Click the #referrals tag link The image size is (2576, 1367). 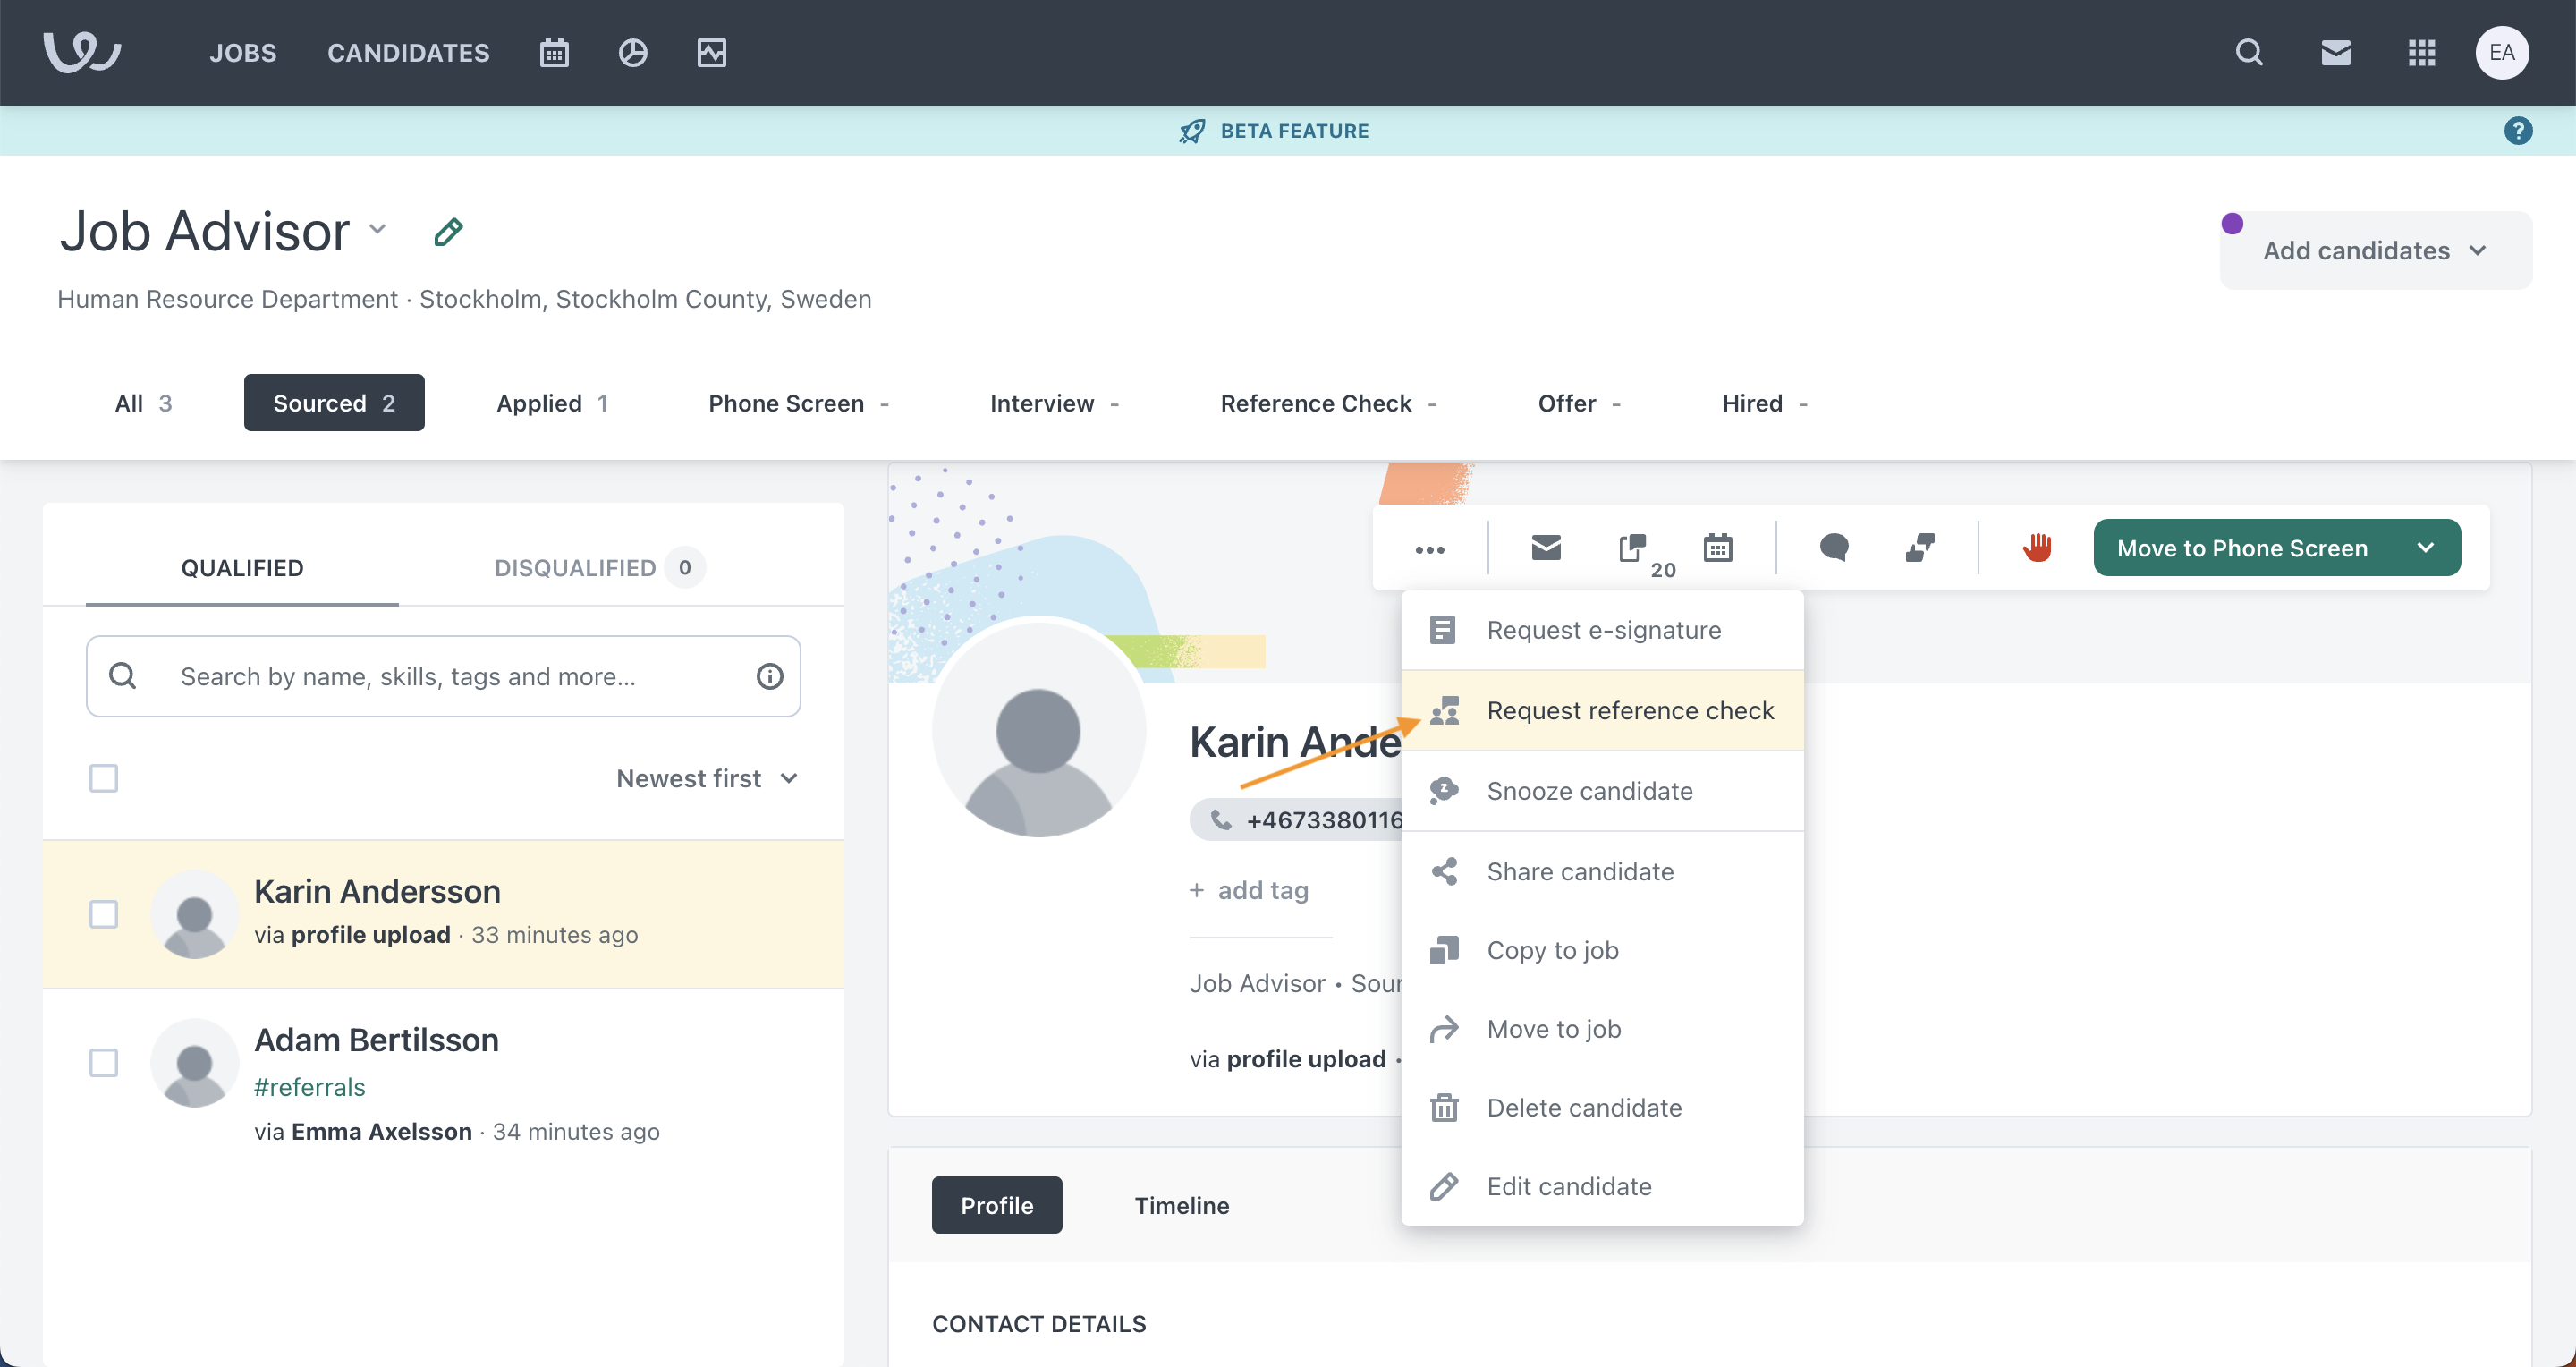pos(310,1087)
